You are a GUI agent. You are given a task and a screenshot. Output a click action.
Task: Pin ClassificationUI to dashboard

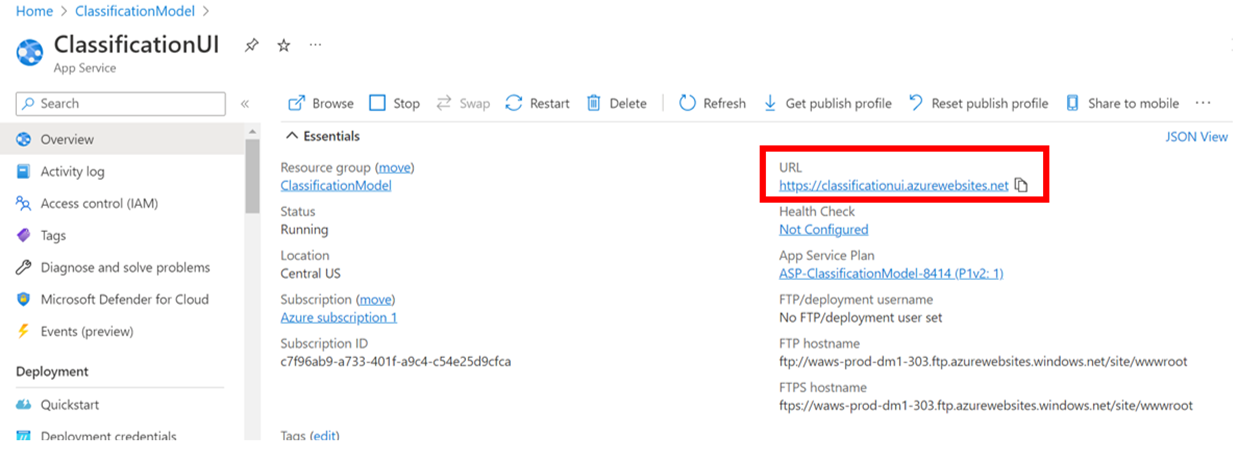click(x=252, y=46)
